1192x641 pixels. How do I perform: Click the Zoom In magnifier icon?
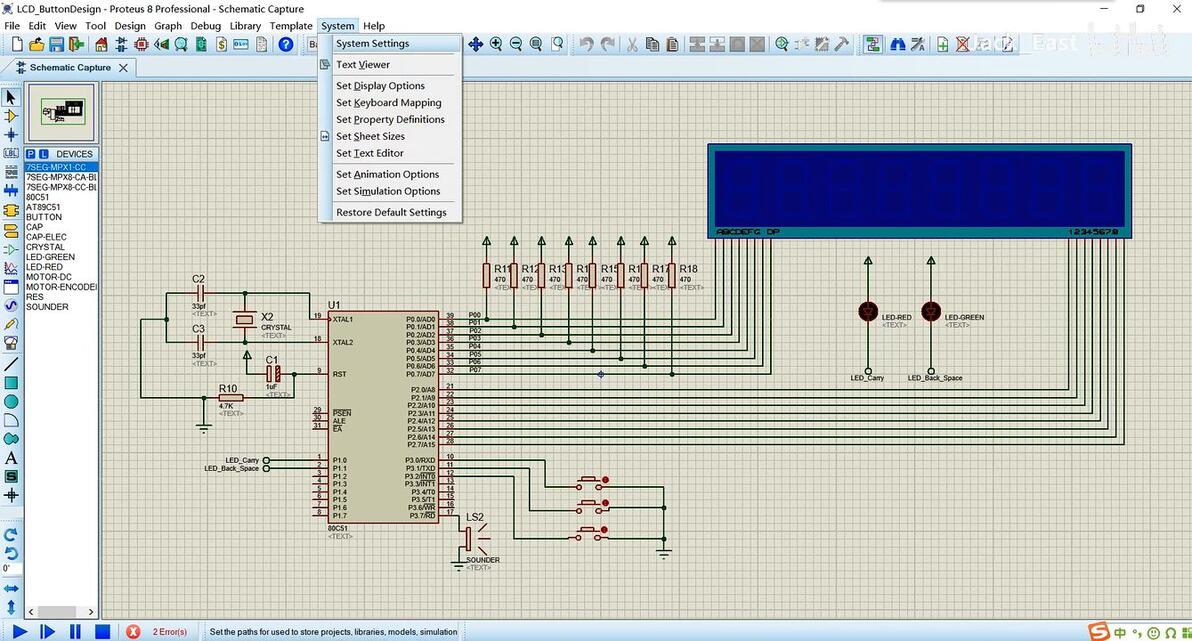[496, 44]
